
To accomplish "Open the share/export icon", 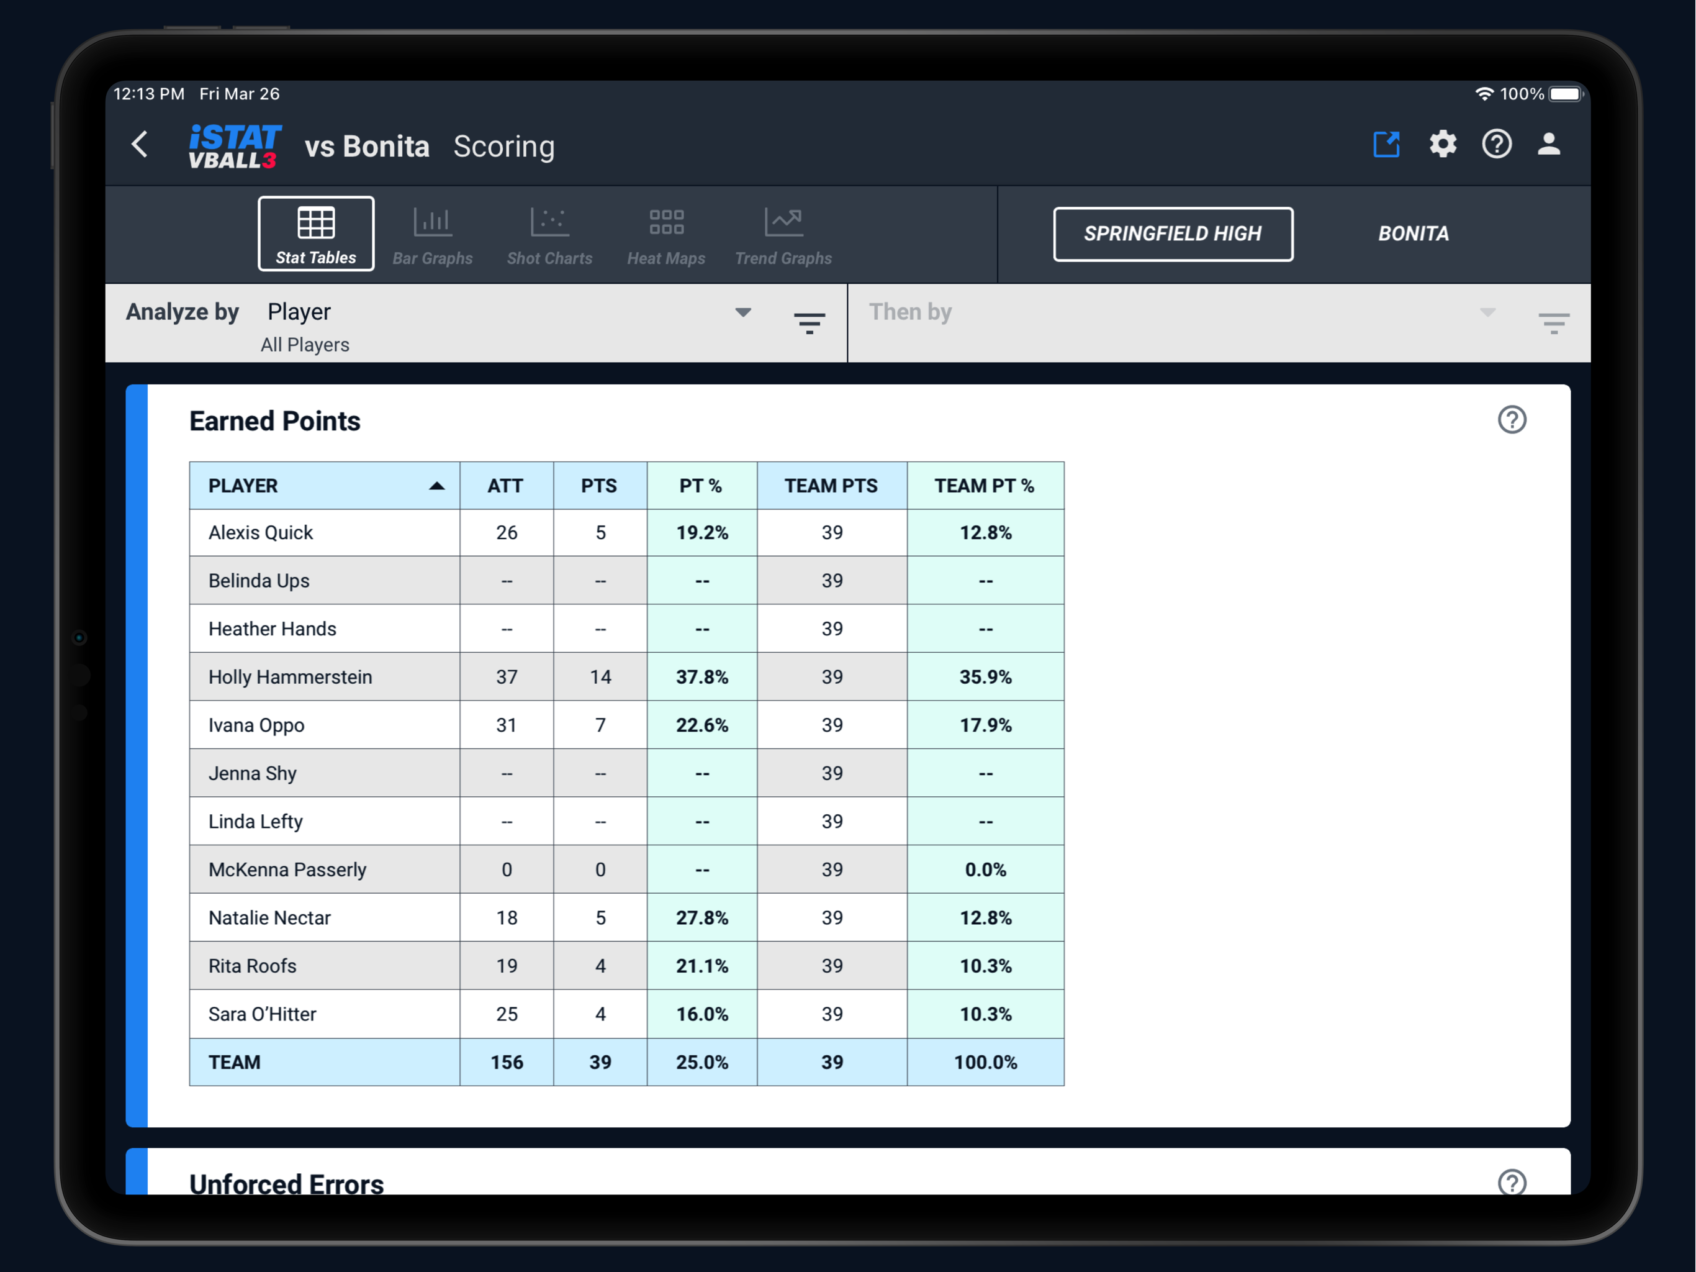I will point(1386,145).
